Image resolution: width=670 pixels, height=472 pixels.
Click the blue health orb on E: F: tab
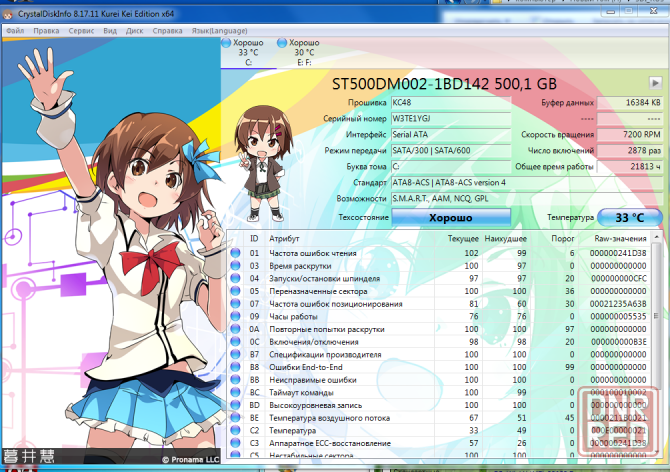pyautogui.click(x=282, y=43)
